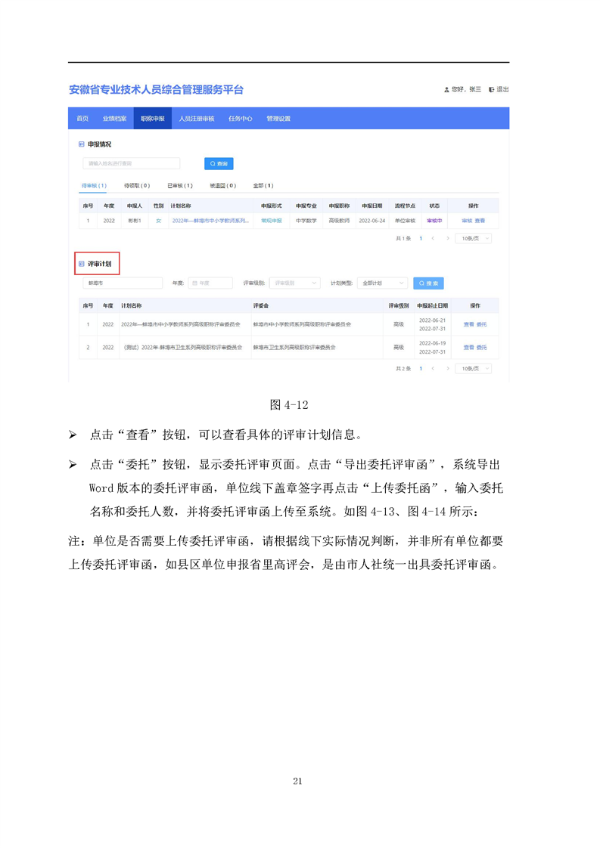Screen dimensions: 600x848
Task: Click the 退出 logout icon
Action: [x=492, y=90]
